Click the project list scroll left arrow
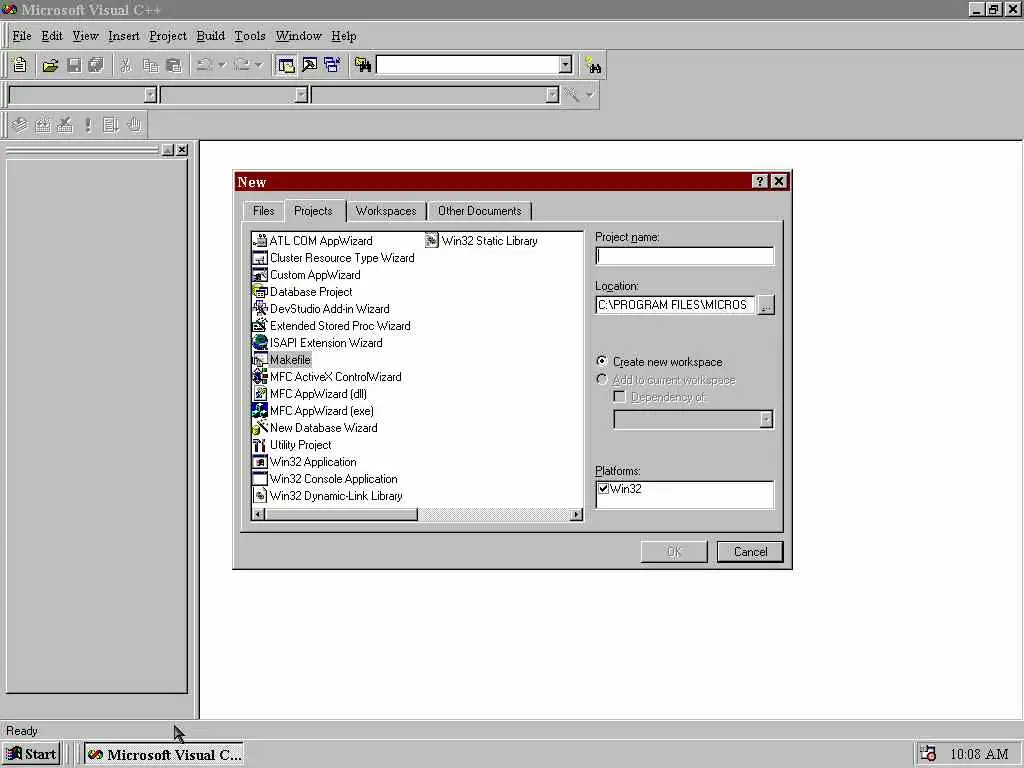The width and height of the screenshot is (1024, 768). pyautogui.click(x=259, y=515)
